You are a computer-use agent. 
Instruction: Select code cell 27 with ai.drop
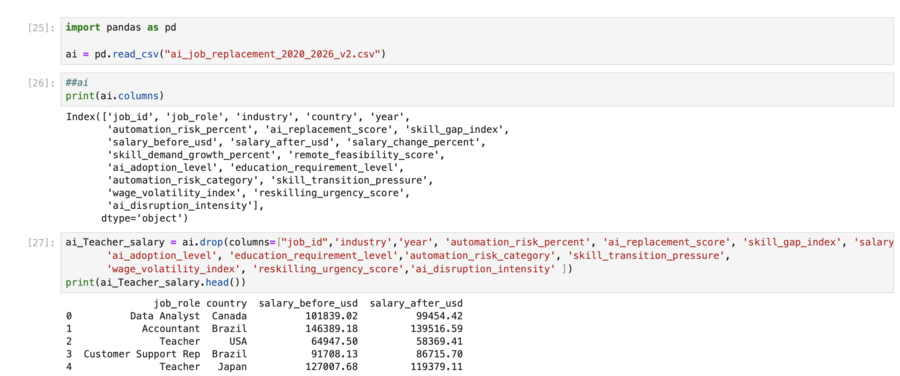[478, 263]
